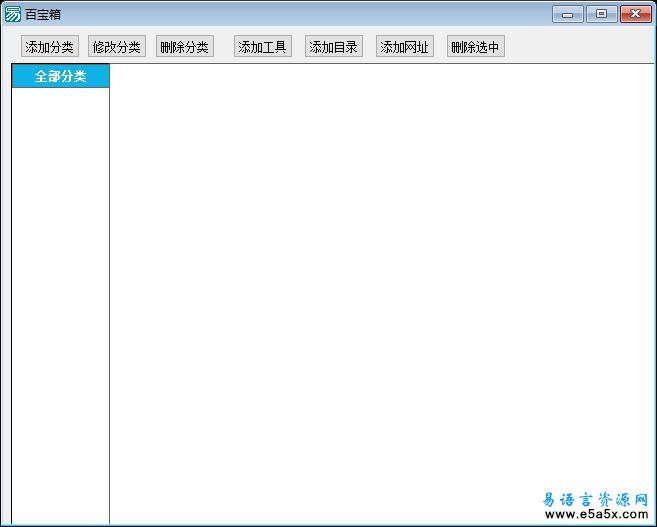Close the 百宝箱 window
The image size is (657, 527).
635,14
